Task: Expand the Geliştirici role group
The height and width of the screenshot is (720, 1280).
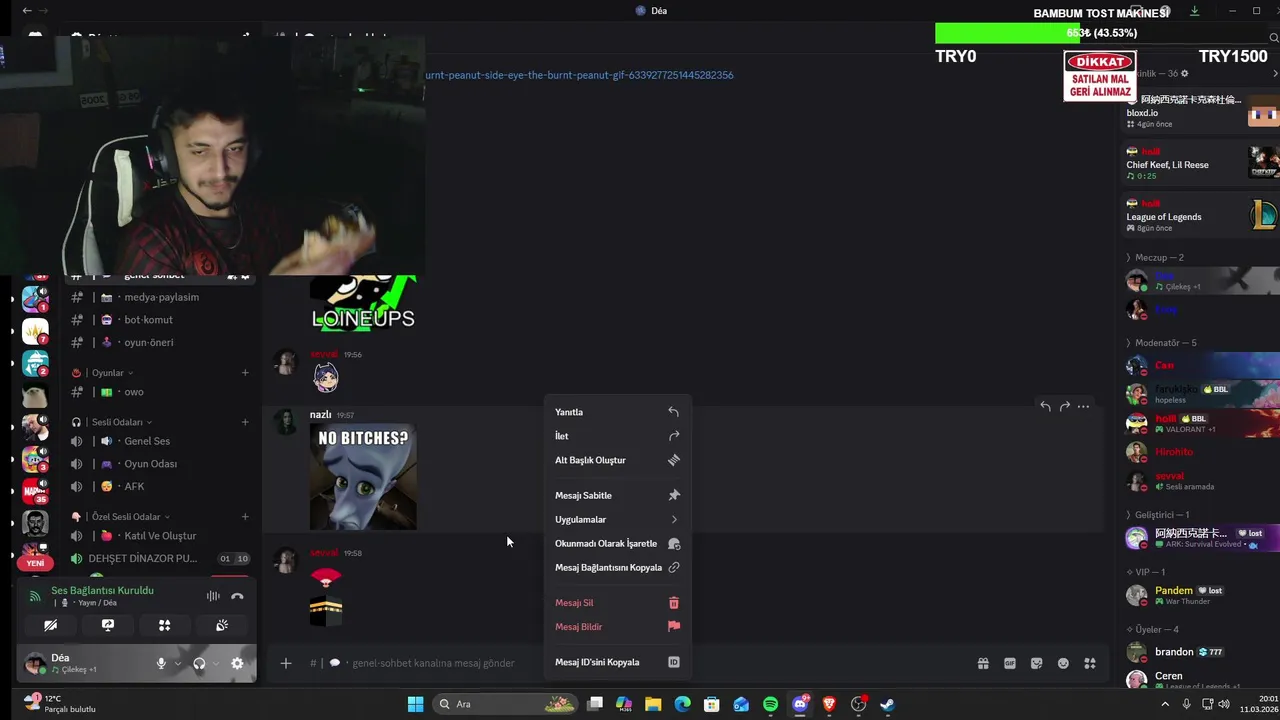Action: coord(1158,515)
